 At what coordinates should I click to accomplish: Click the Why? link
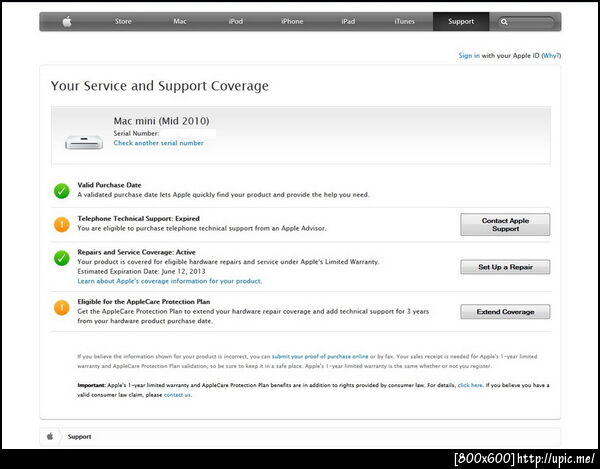click(x=551, y=55)
